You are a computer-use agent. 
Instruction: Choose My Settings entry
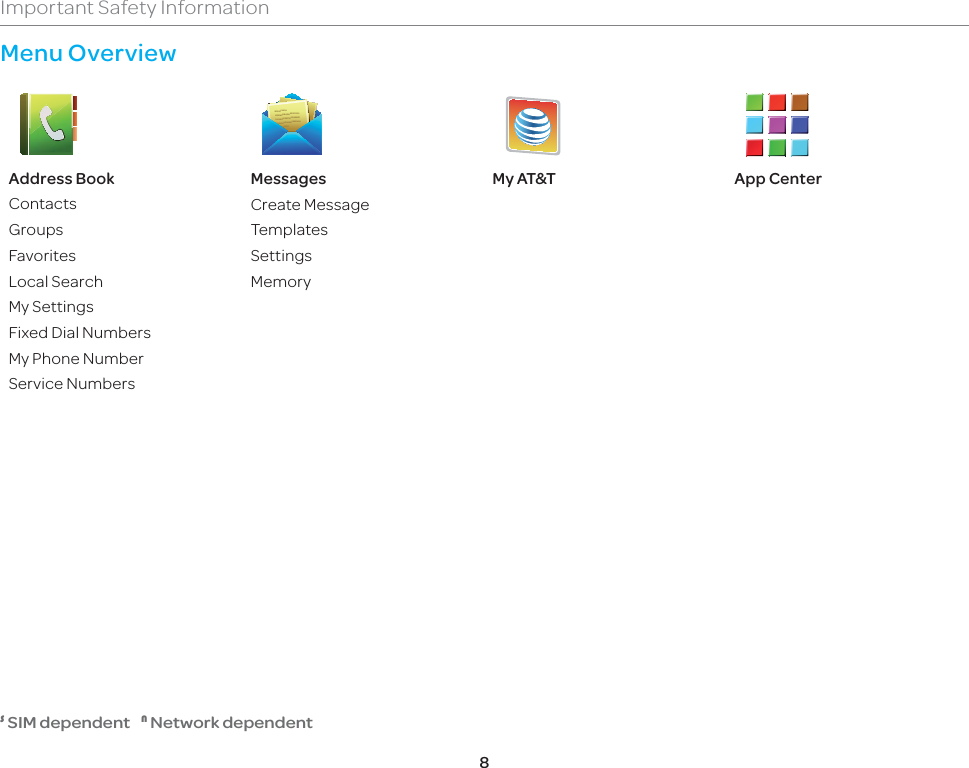(x=51, y=307)
